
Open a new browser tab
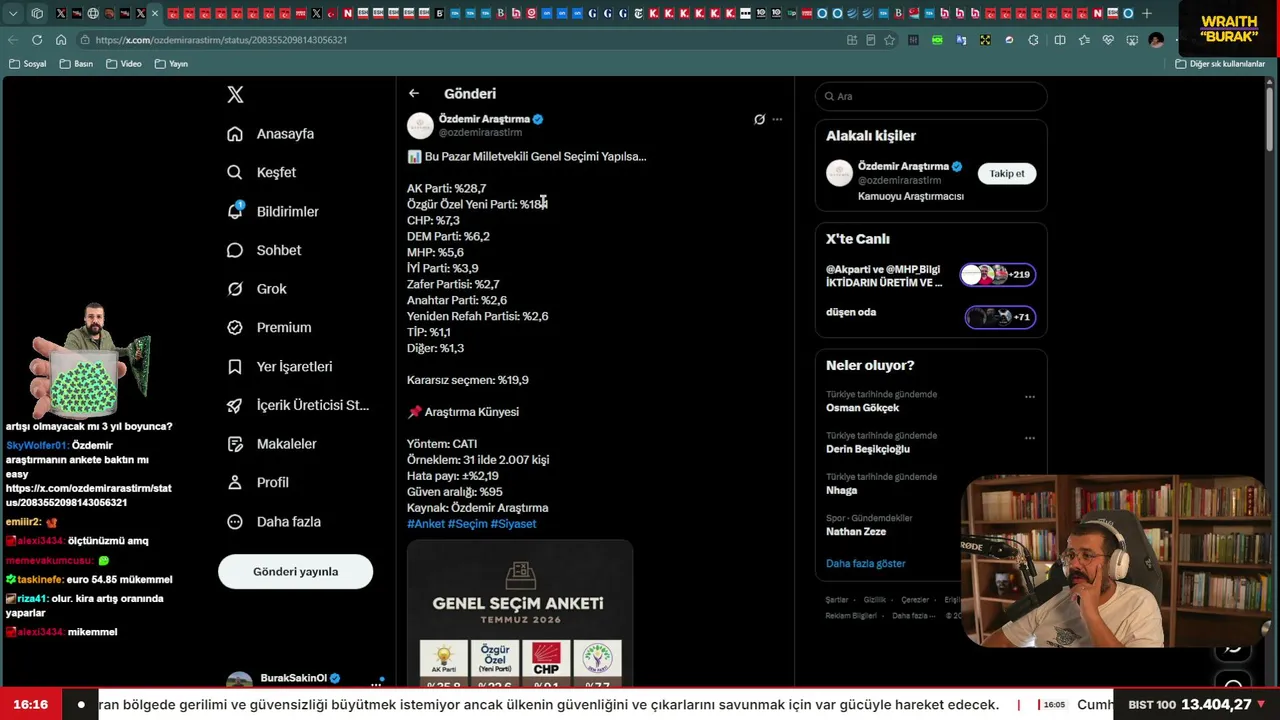[x=1147, y=14]
